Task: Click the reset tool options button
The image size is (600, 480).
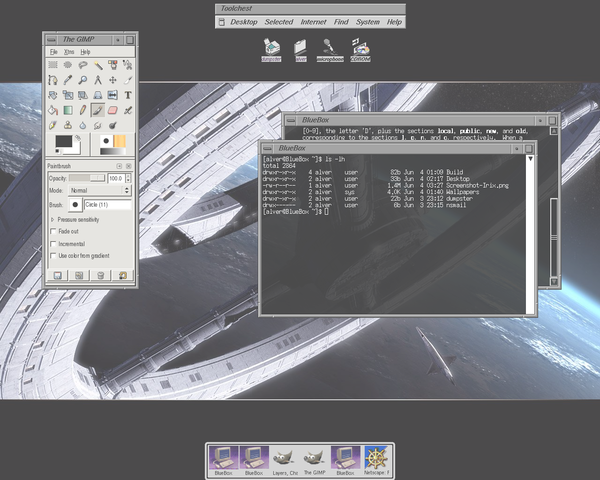Action: [122, 275]
